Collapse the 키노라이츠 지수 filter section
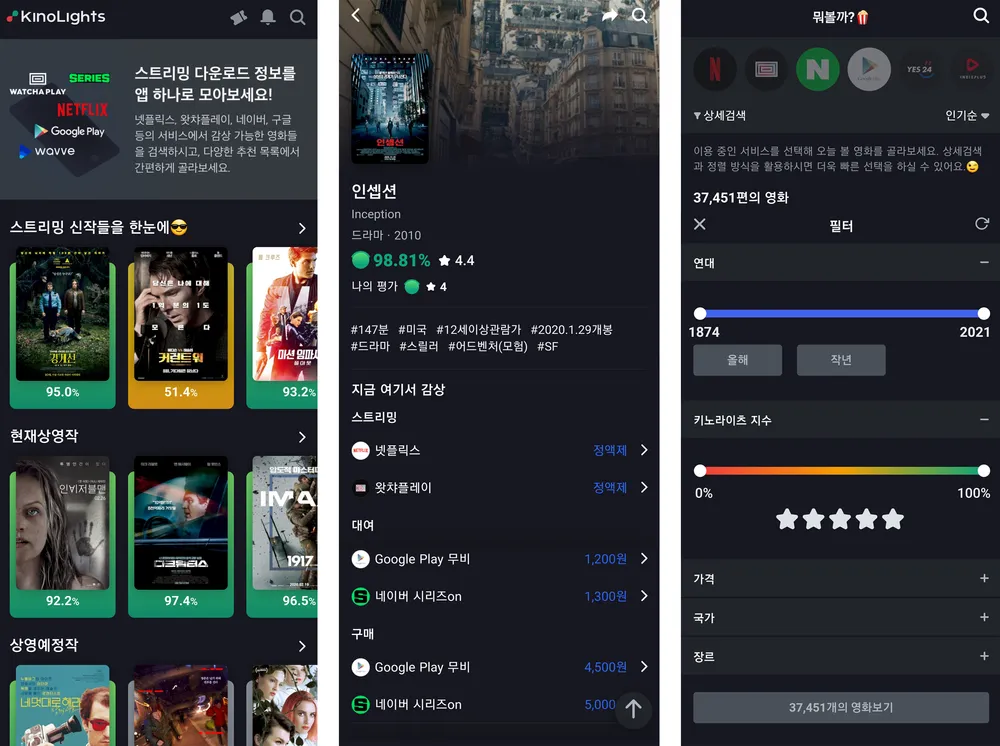1000x746 pixels. tap(984, 420)
